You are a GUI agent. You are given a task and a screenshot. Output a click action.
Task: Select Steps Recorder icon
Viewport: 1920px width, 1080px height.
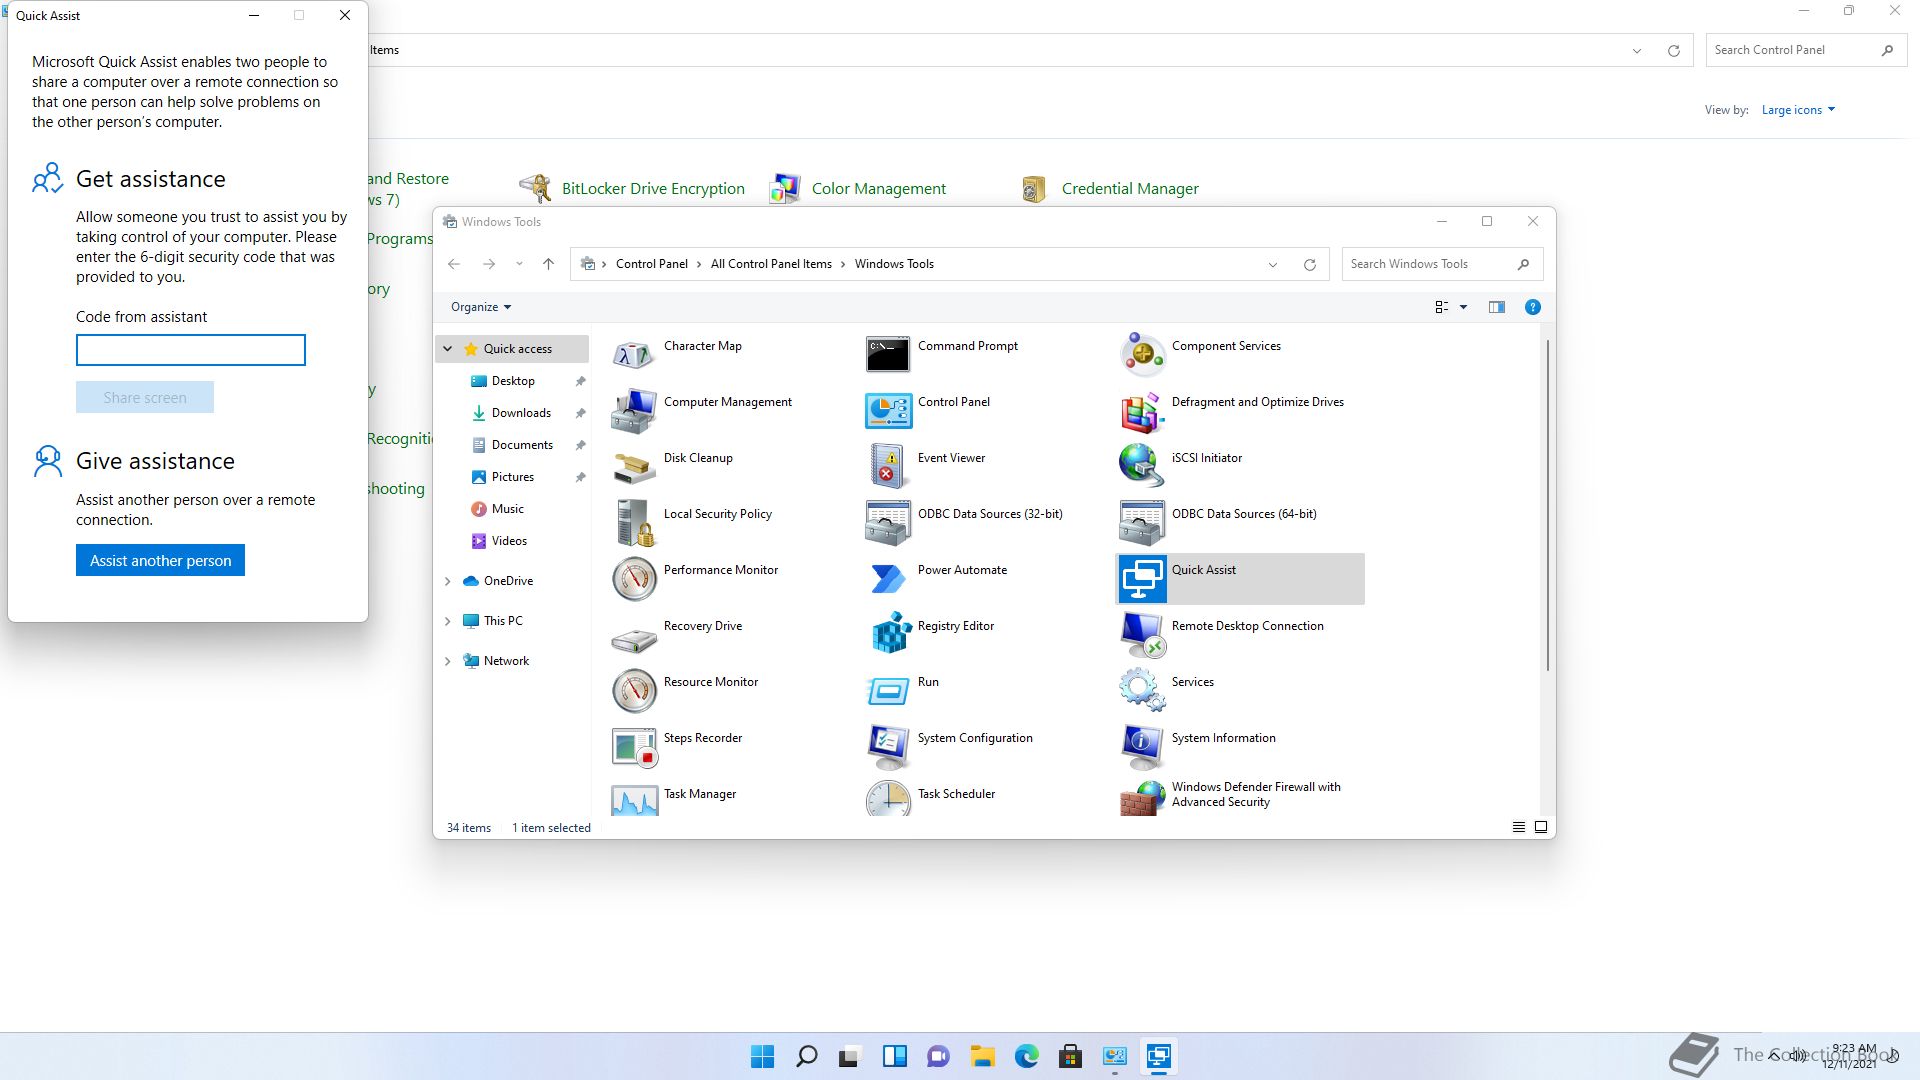point(634,746)
